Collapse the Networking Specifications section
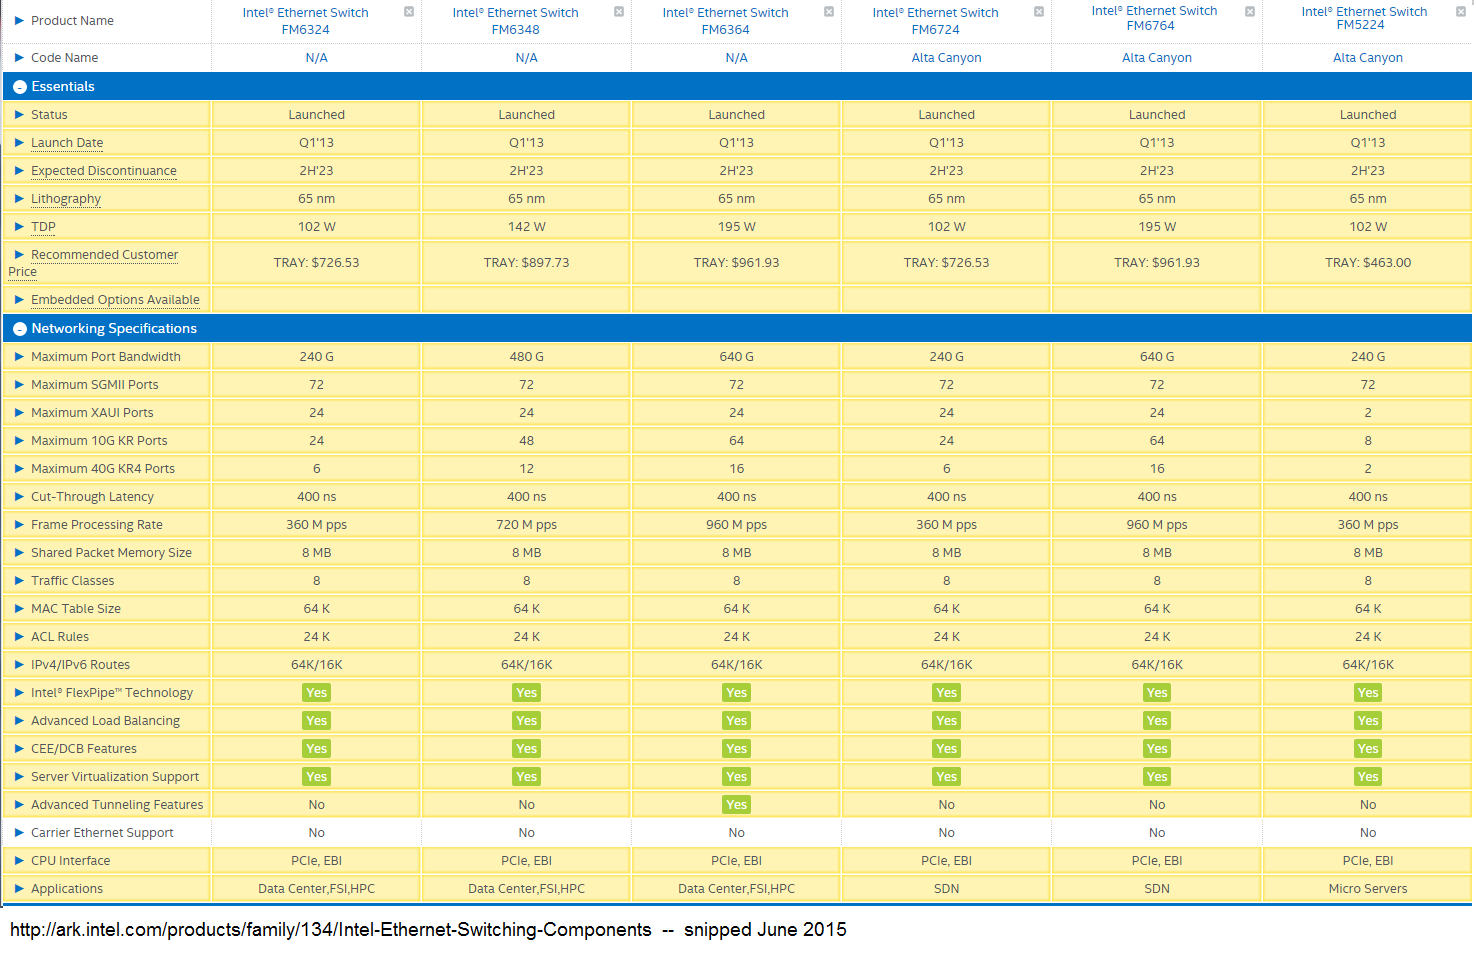Viewport: 1477px width, 959px height. (19, 329)
